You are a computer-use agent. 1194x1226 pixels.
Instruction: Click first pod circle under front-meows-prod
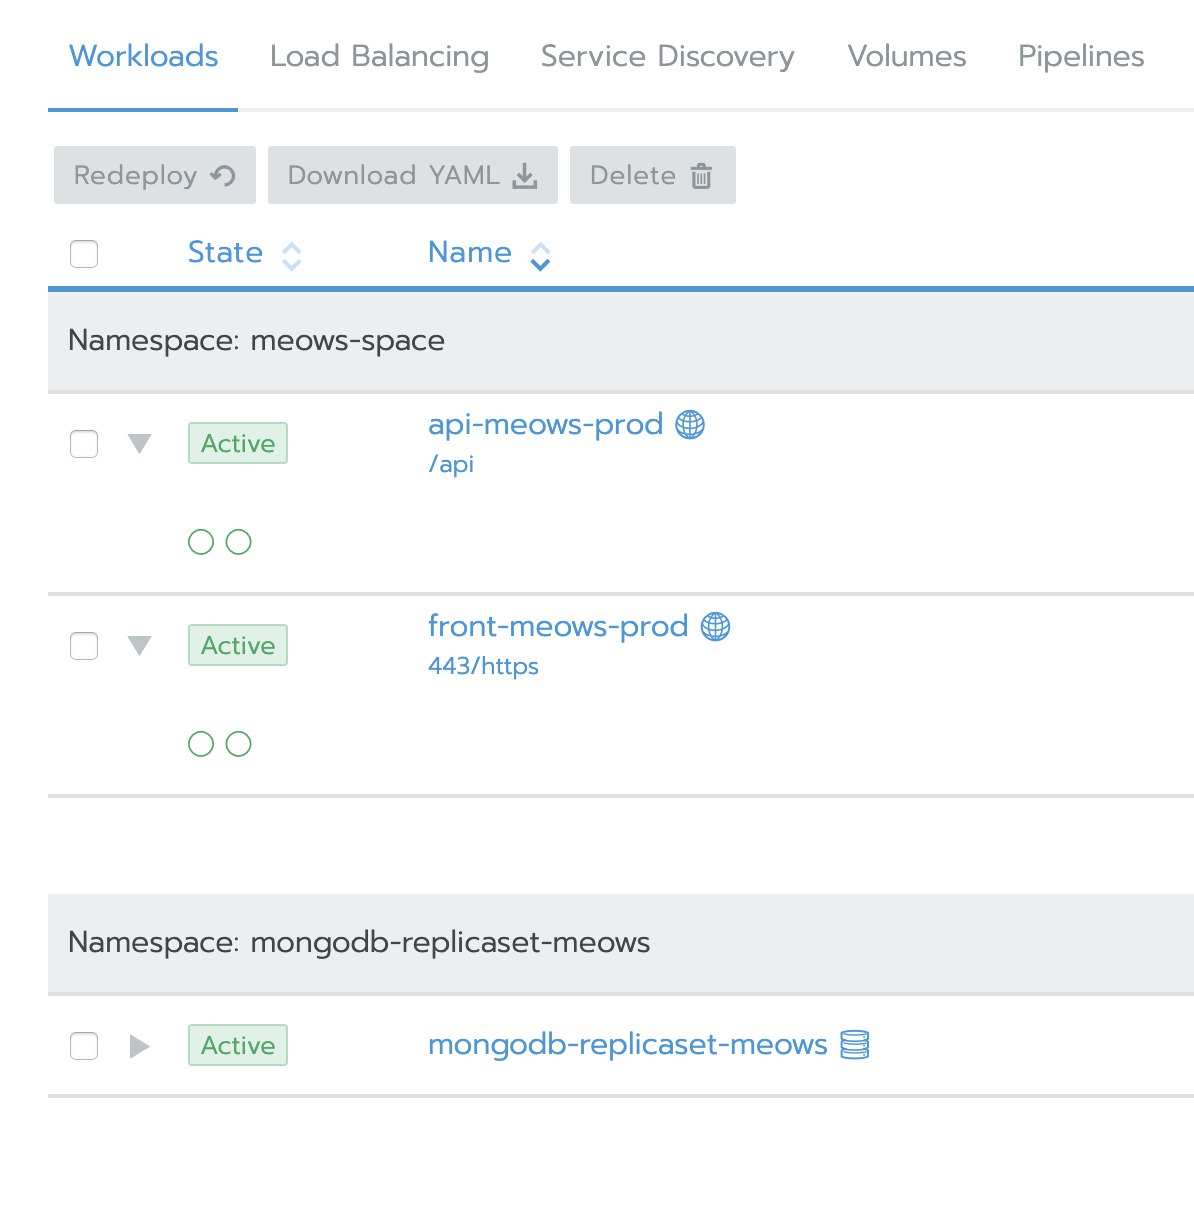point(201,744)
